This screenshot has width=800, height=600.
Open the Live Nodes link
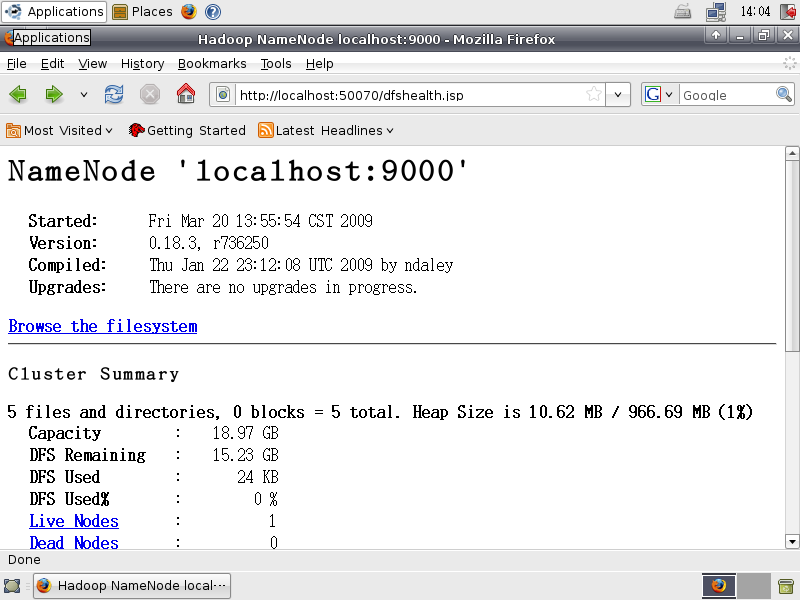click(x=74, y=521)
